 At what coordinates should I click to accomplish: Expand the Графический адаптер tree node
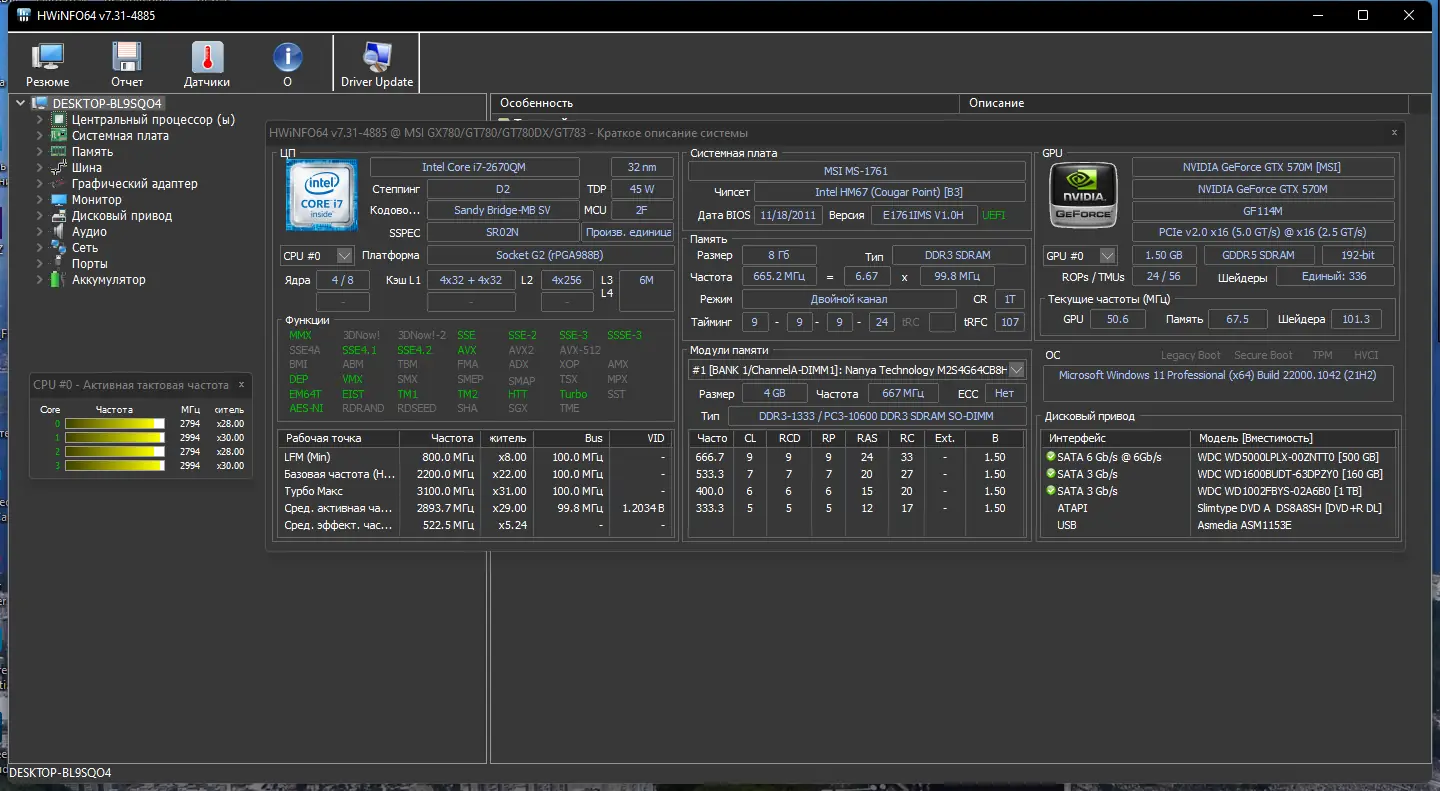click(x=40, y=183)
